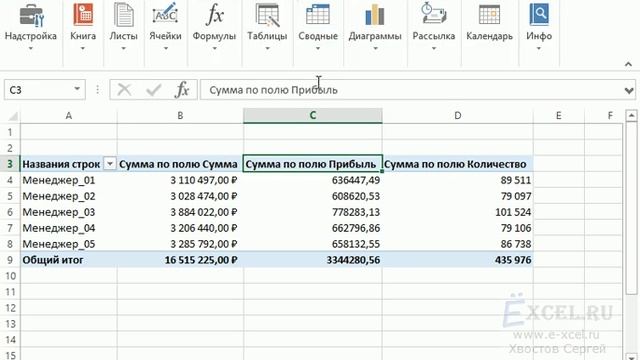
Task: Open the Сводные ribbon menu
Action: pyautogui.click(x=318, y=28)
